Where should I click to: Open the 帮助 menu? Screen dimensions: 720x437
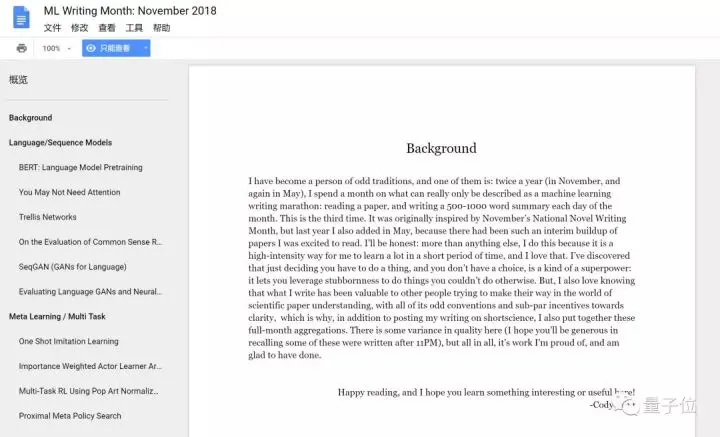point(162,28)
